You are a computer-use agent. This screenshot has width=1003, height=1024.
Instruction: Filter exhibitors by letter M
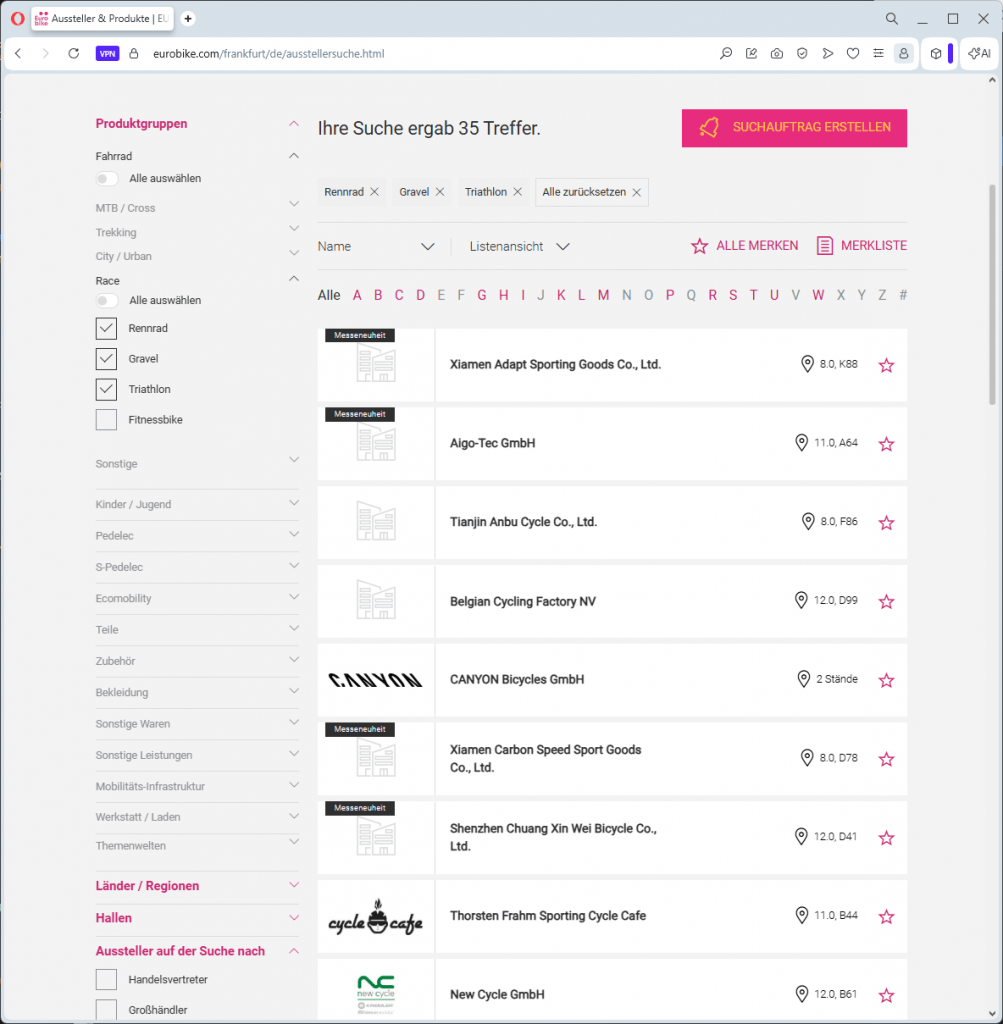[x=603, y=295]
